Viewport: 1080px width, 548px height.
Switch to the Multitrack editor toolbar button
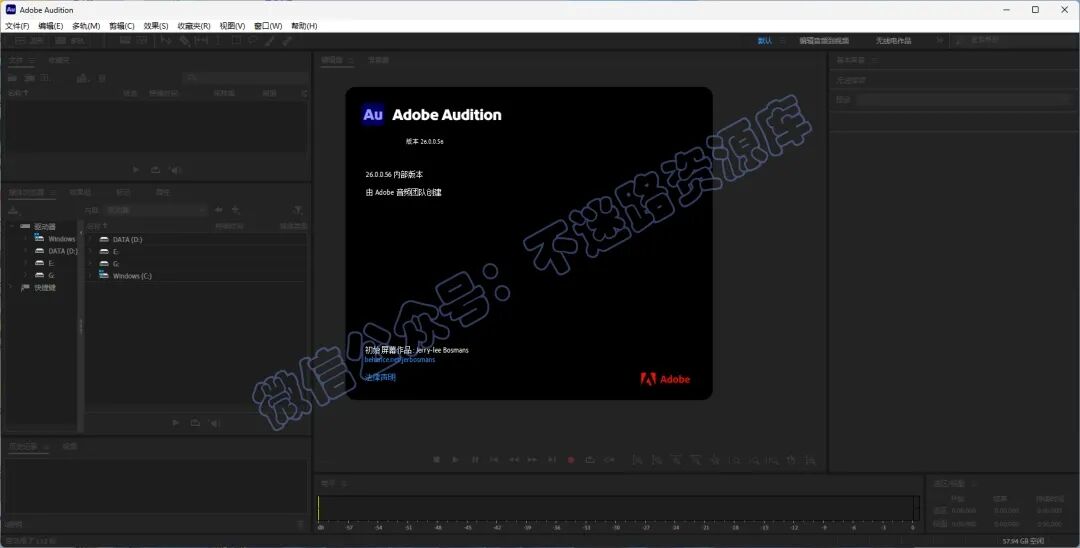pyautogui.click(x=69, y=41)
